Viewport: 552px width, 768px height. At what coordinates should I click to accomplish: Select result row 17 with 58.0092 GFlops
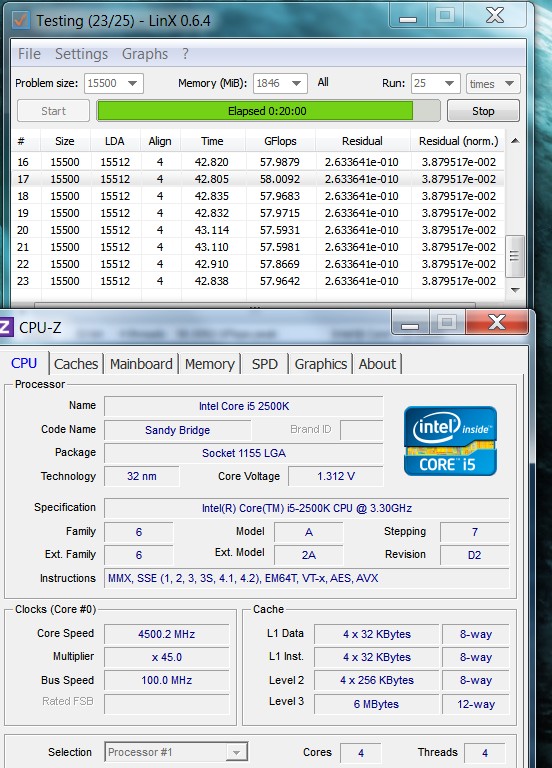coord(258,179)
